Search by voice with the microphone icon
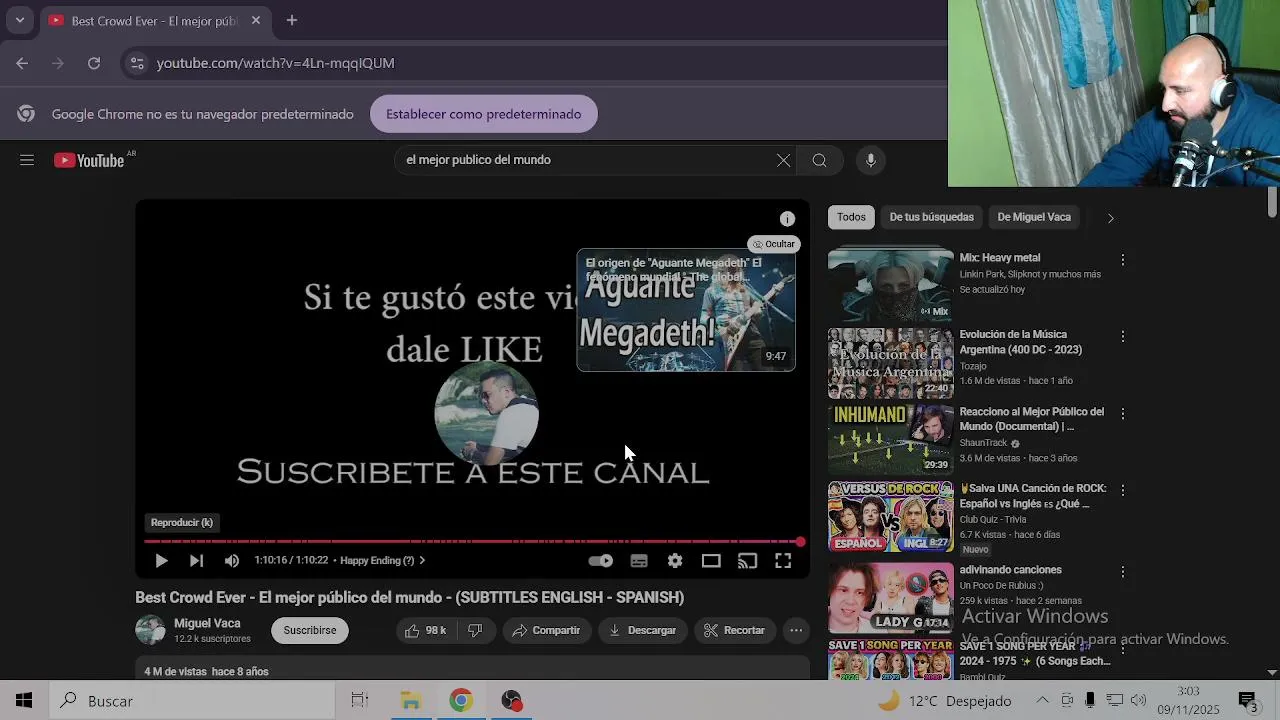The image size is (1280, 720). [x=871, y=160]
